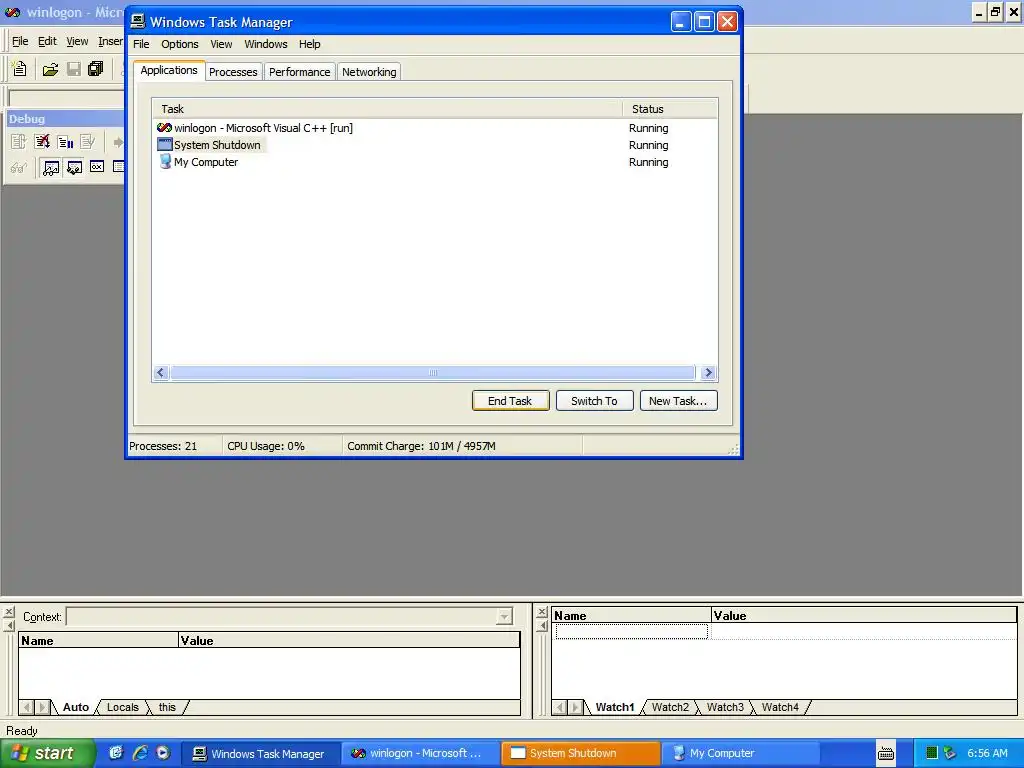This screenshot has width=1024, height=768.
Task: Click the winlogon Visual C++ task icon
Action: [165, 128]
